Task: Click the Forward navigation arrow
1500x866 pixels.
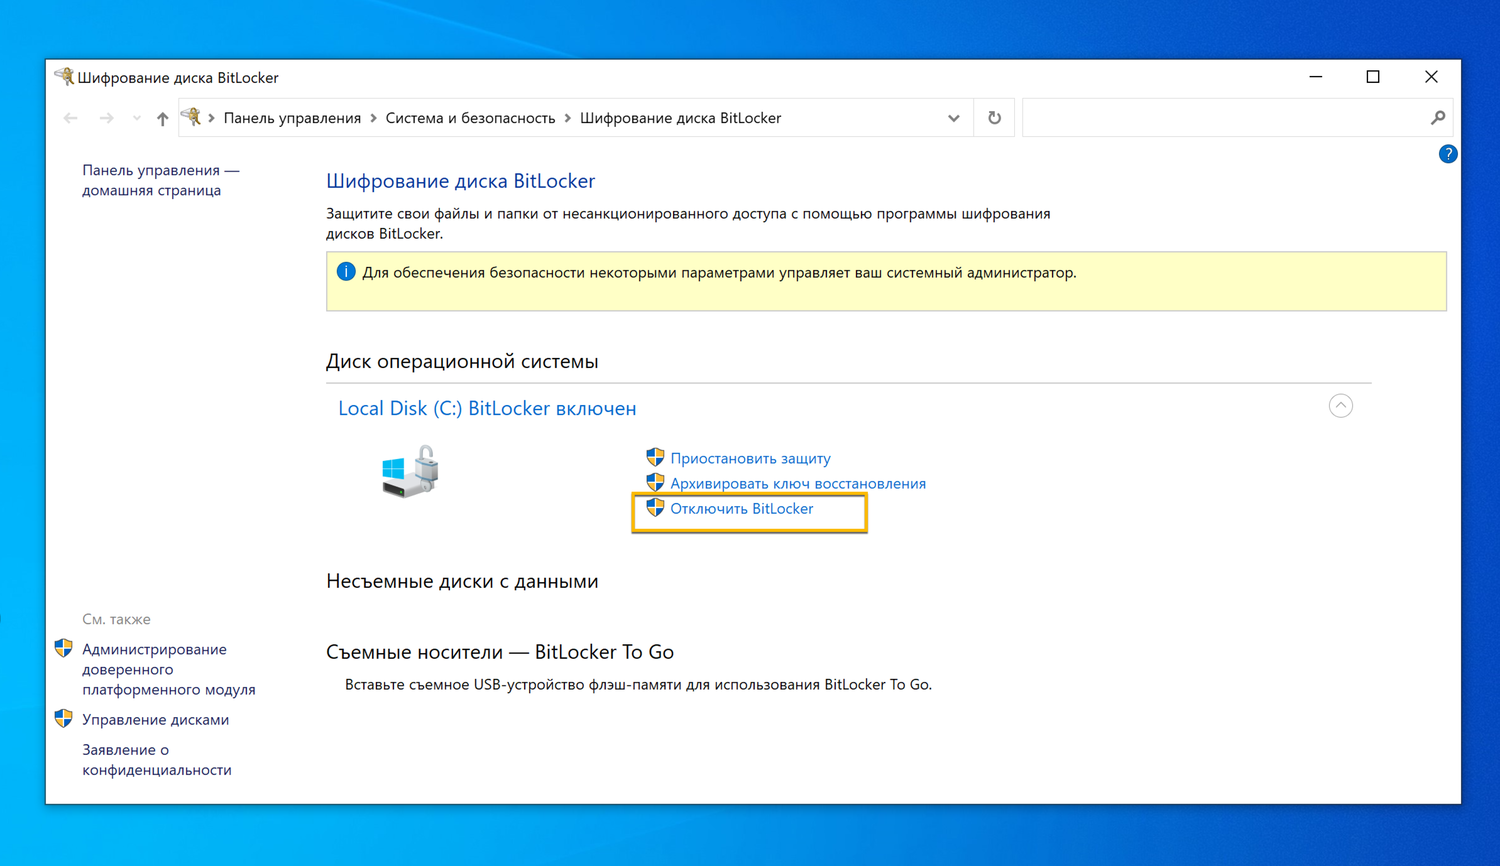Action: (106, 118)
